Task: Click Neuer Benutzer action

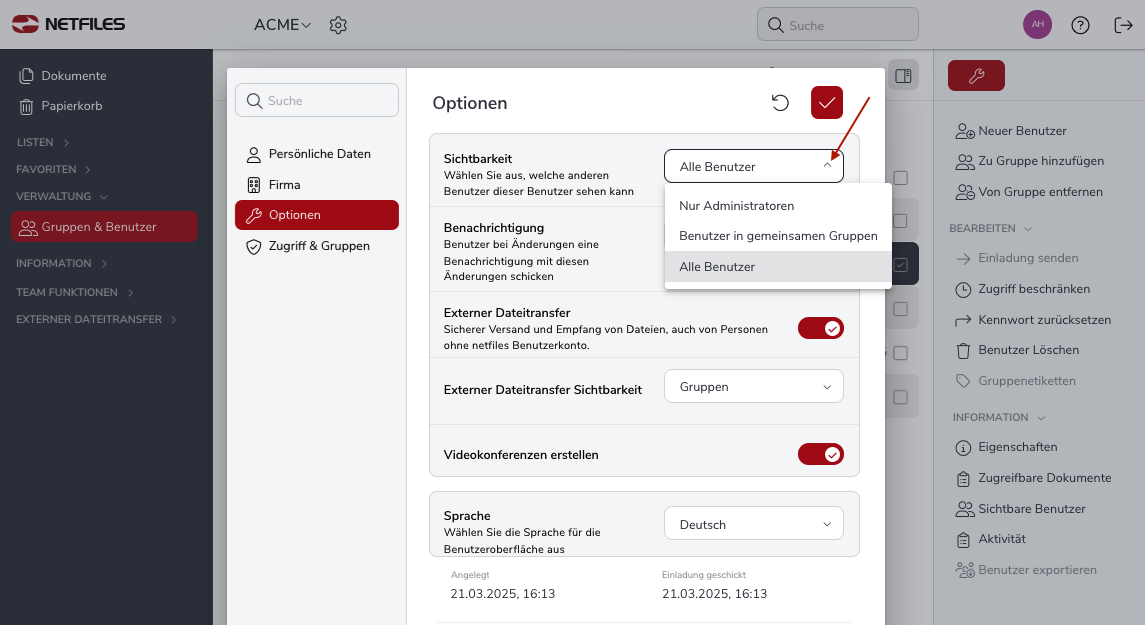Action: 1011,131
